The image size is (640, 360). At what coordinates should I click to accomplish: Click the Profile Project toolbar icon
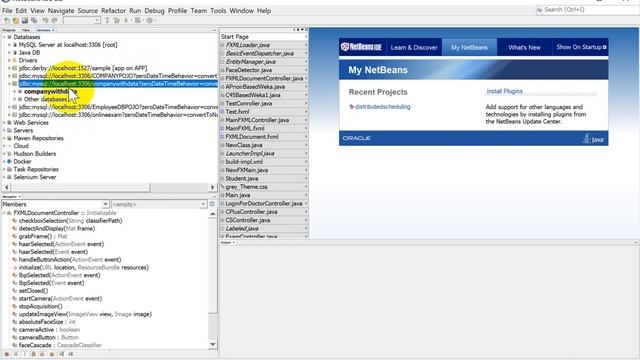pyautogui.click(x=150, y=20)
